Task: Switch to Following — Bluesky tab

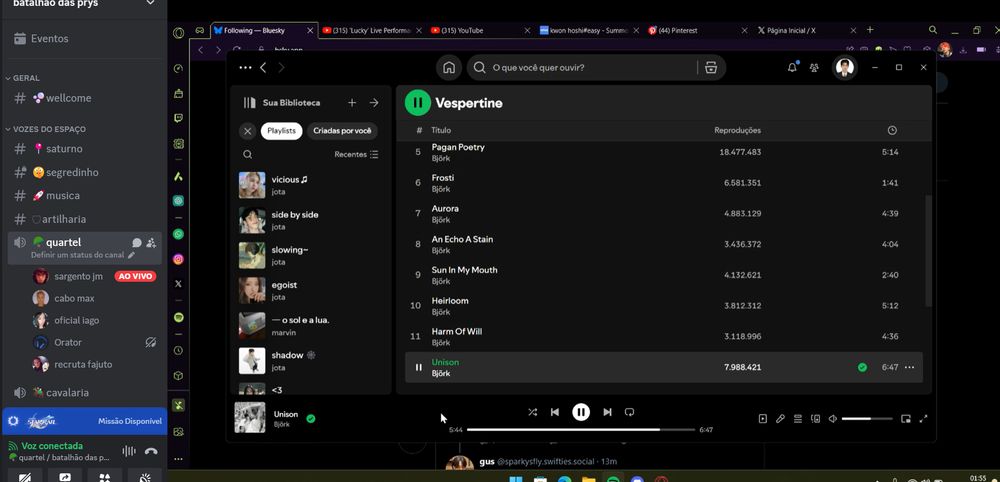Action: 264,31
